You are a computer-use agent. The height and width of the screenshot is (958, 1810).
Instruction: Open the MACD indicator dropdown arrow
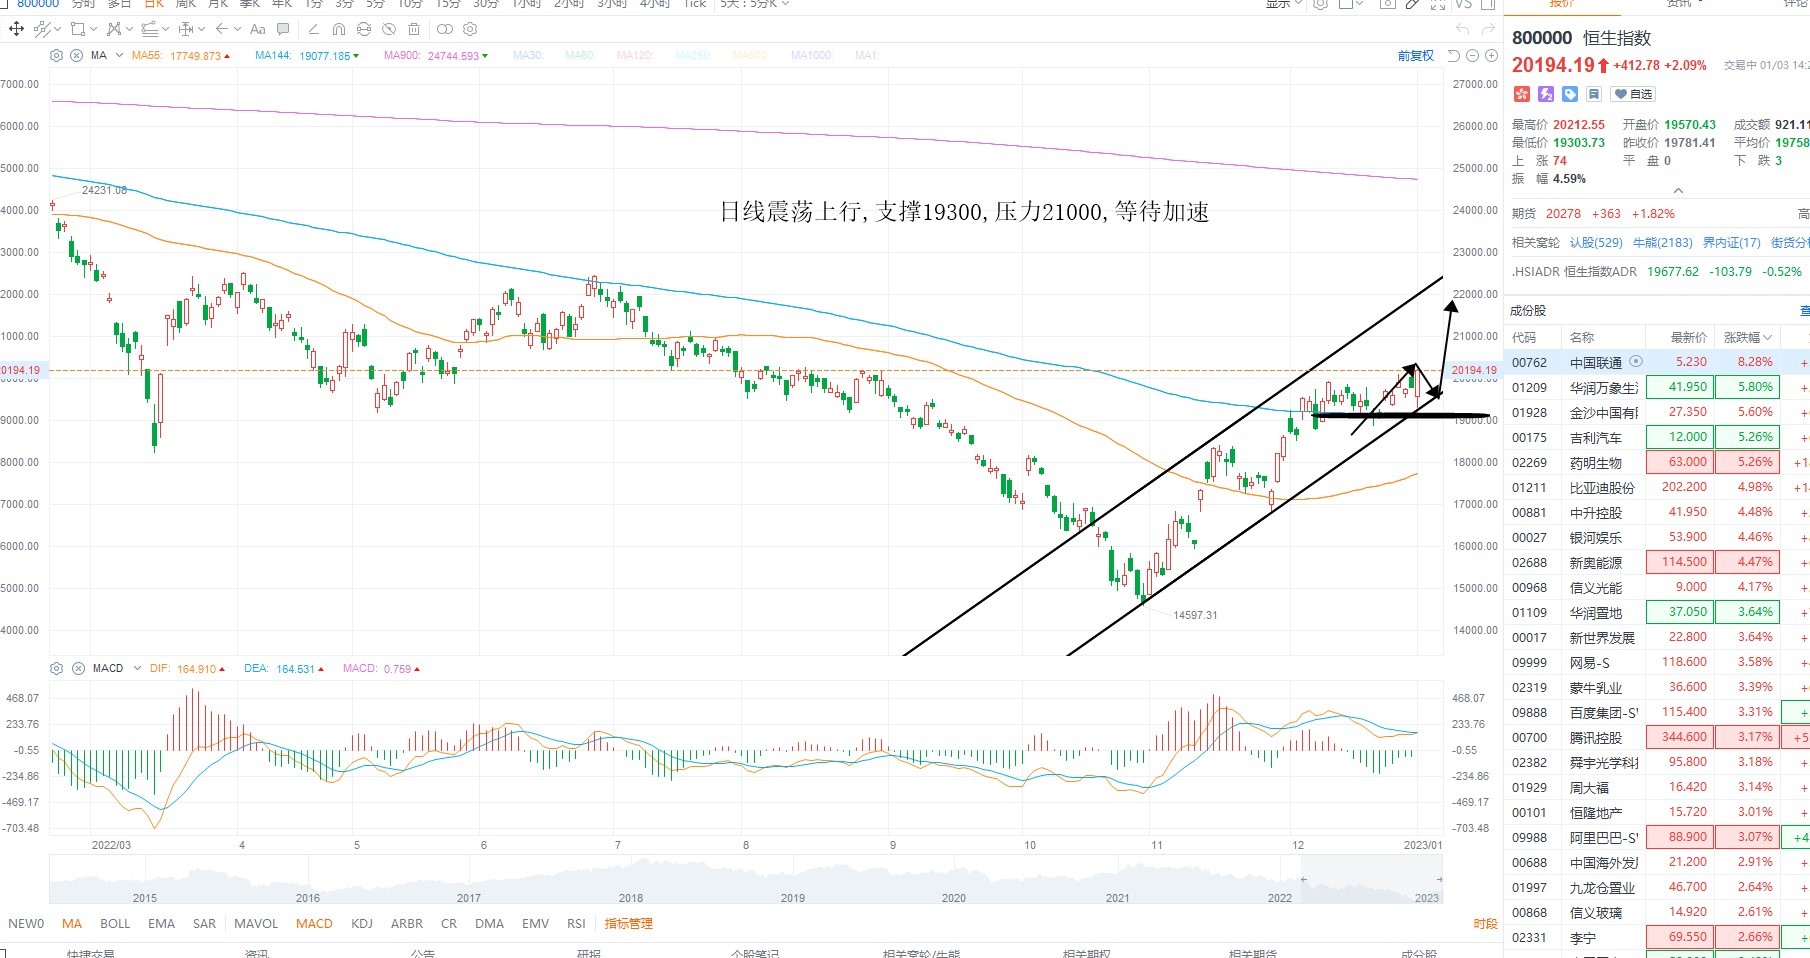135,668
